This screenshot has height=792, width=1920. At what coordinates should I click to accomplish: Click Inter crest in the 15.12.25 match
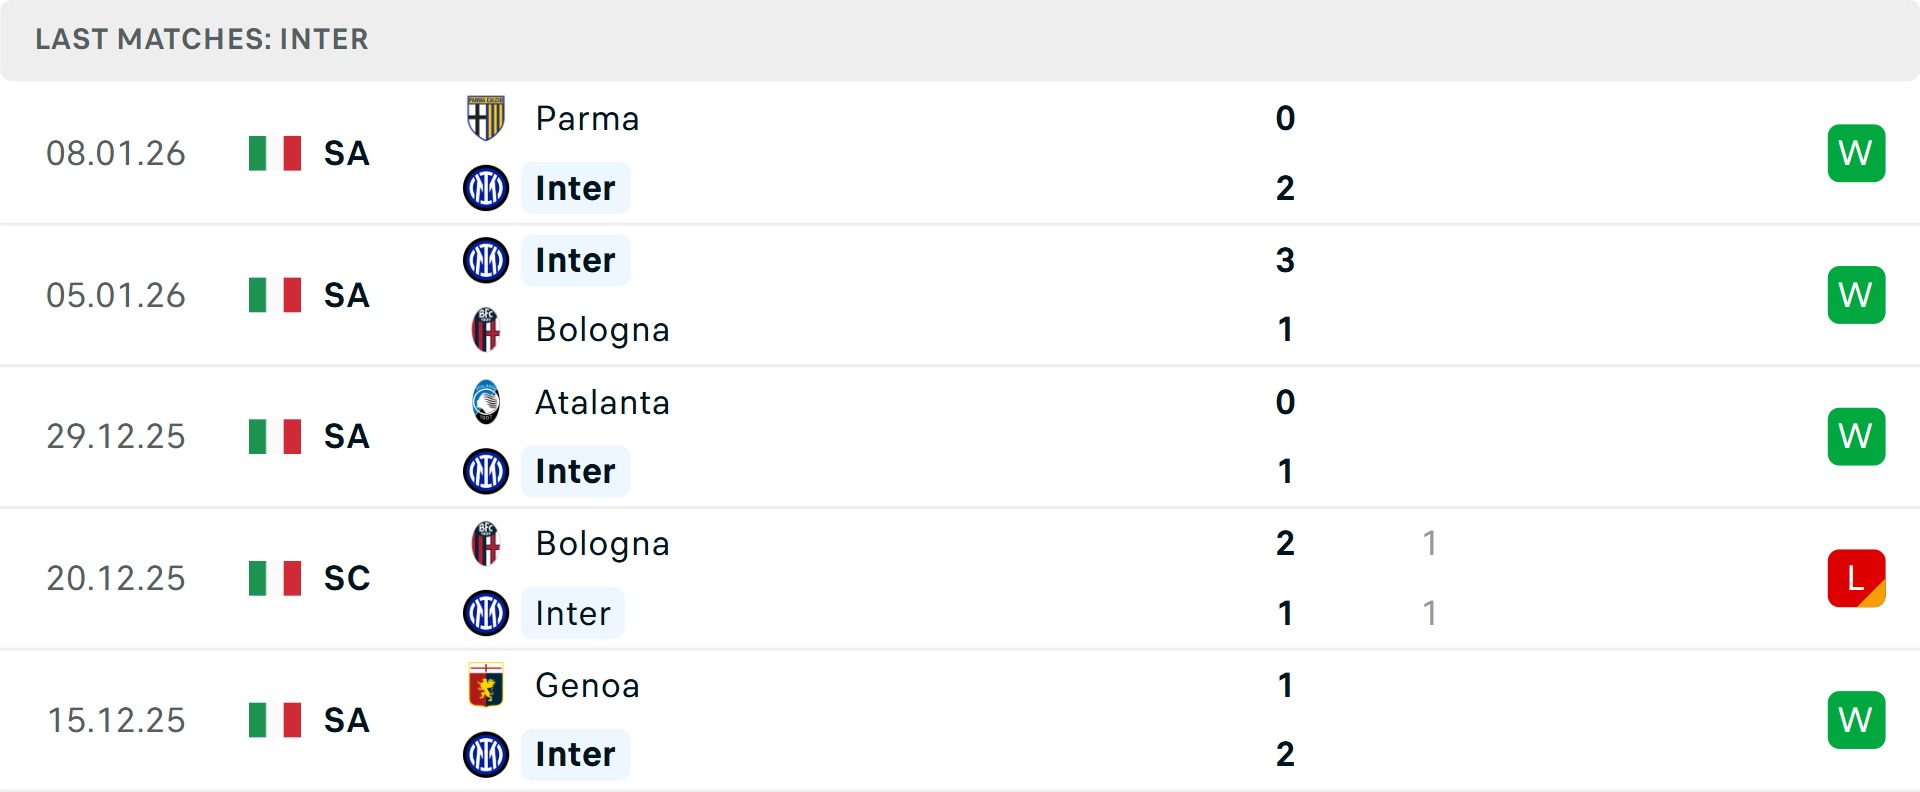point(486,754)
